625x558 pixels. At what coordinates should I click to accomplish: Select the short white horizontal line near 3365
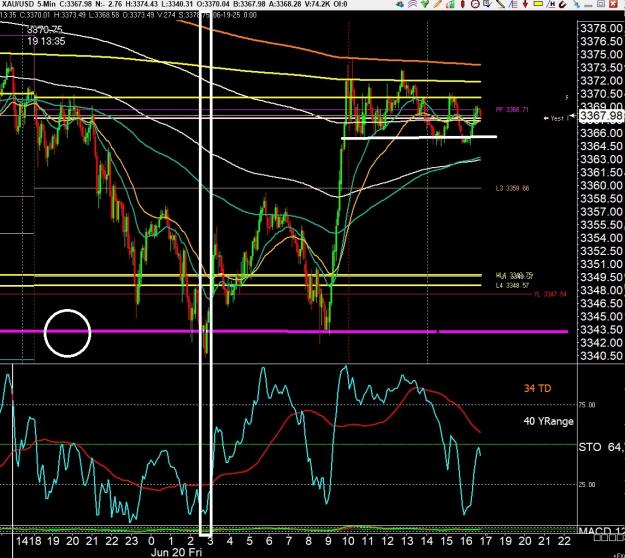coord(419,138)
